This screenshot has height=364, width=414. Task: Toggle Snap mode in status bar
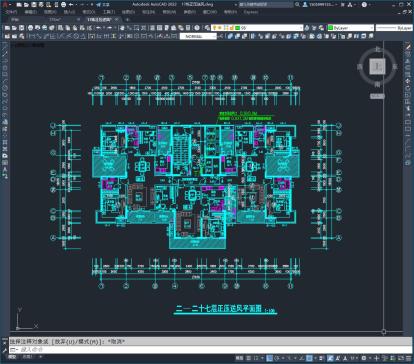pos(255,358)
